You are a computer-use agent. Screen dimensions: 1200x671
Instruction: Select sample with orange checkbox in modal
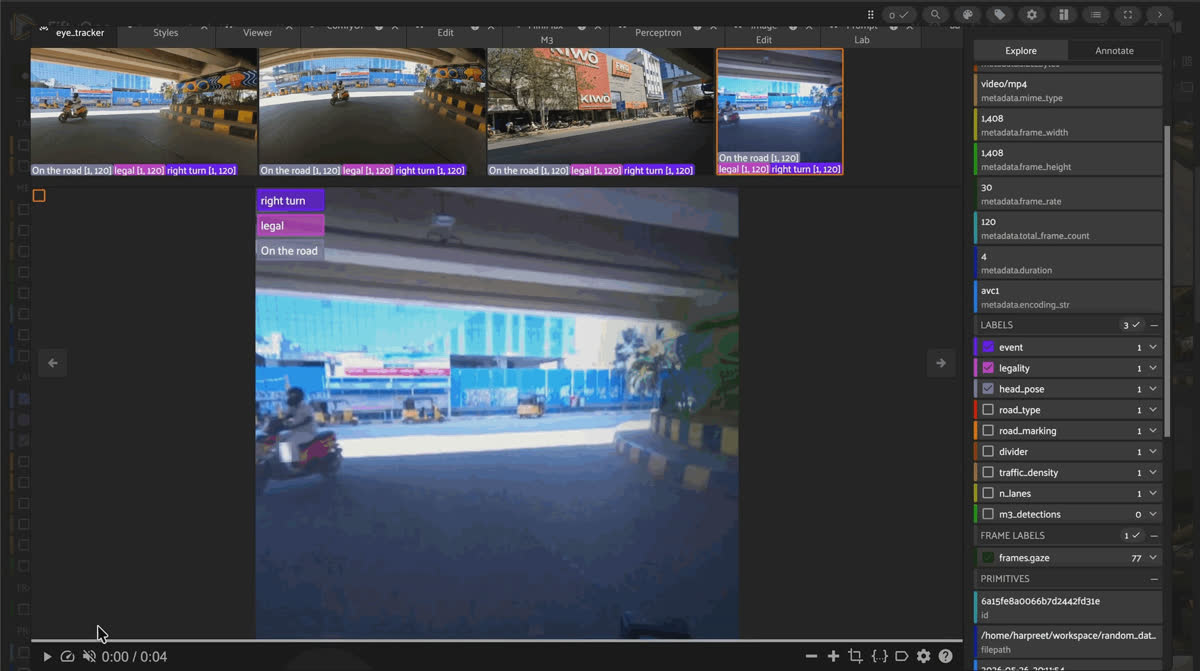(x=39, y=196)
